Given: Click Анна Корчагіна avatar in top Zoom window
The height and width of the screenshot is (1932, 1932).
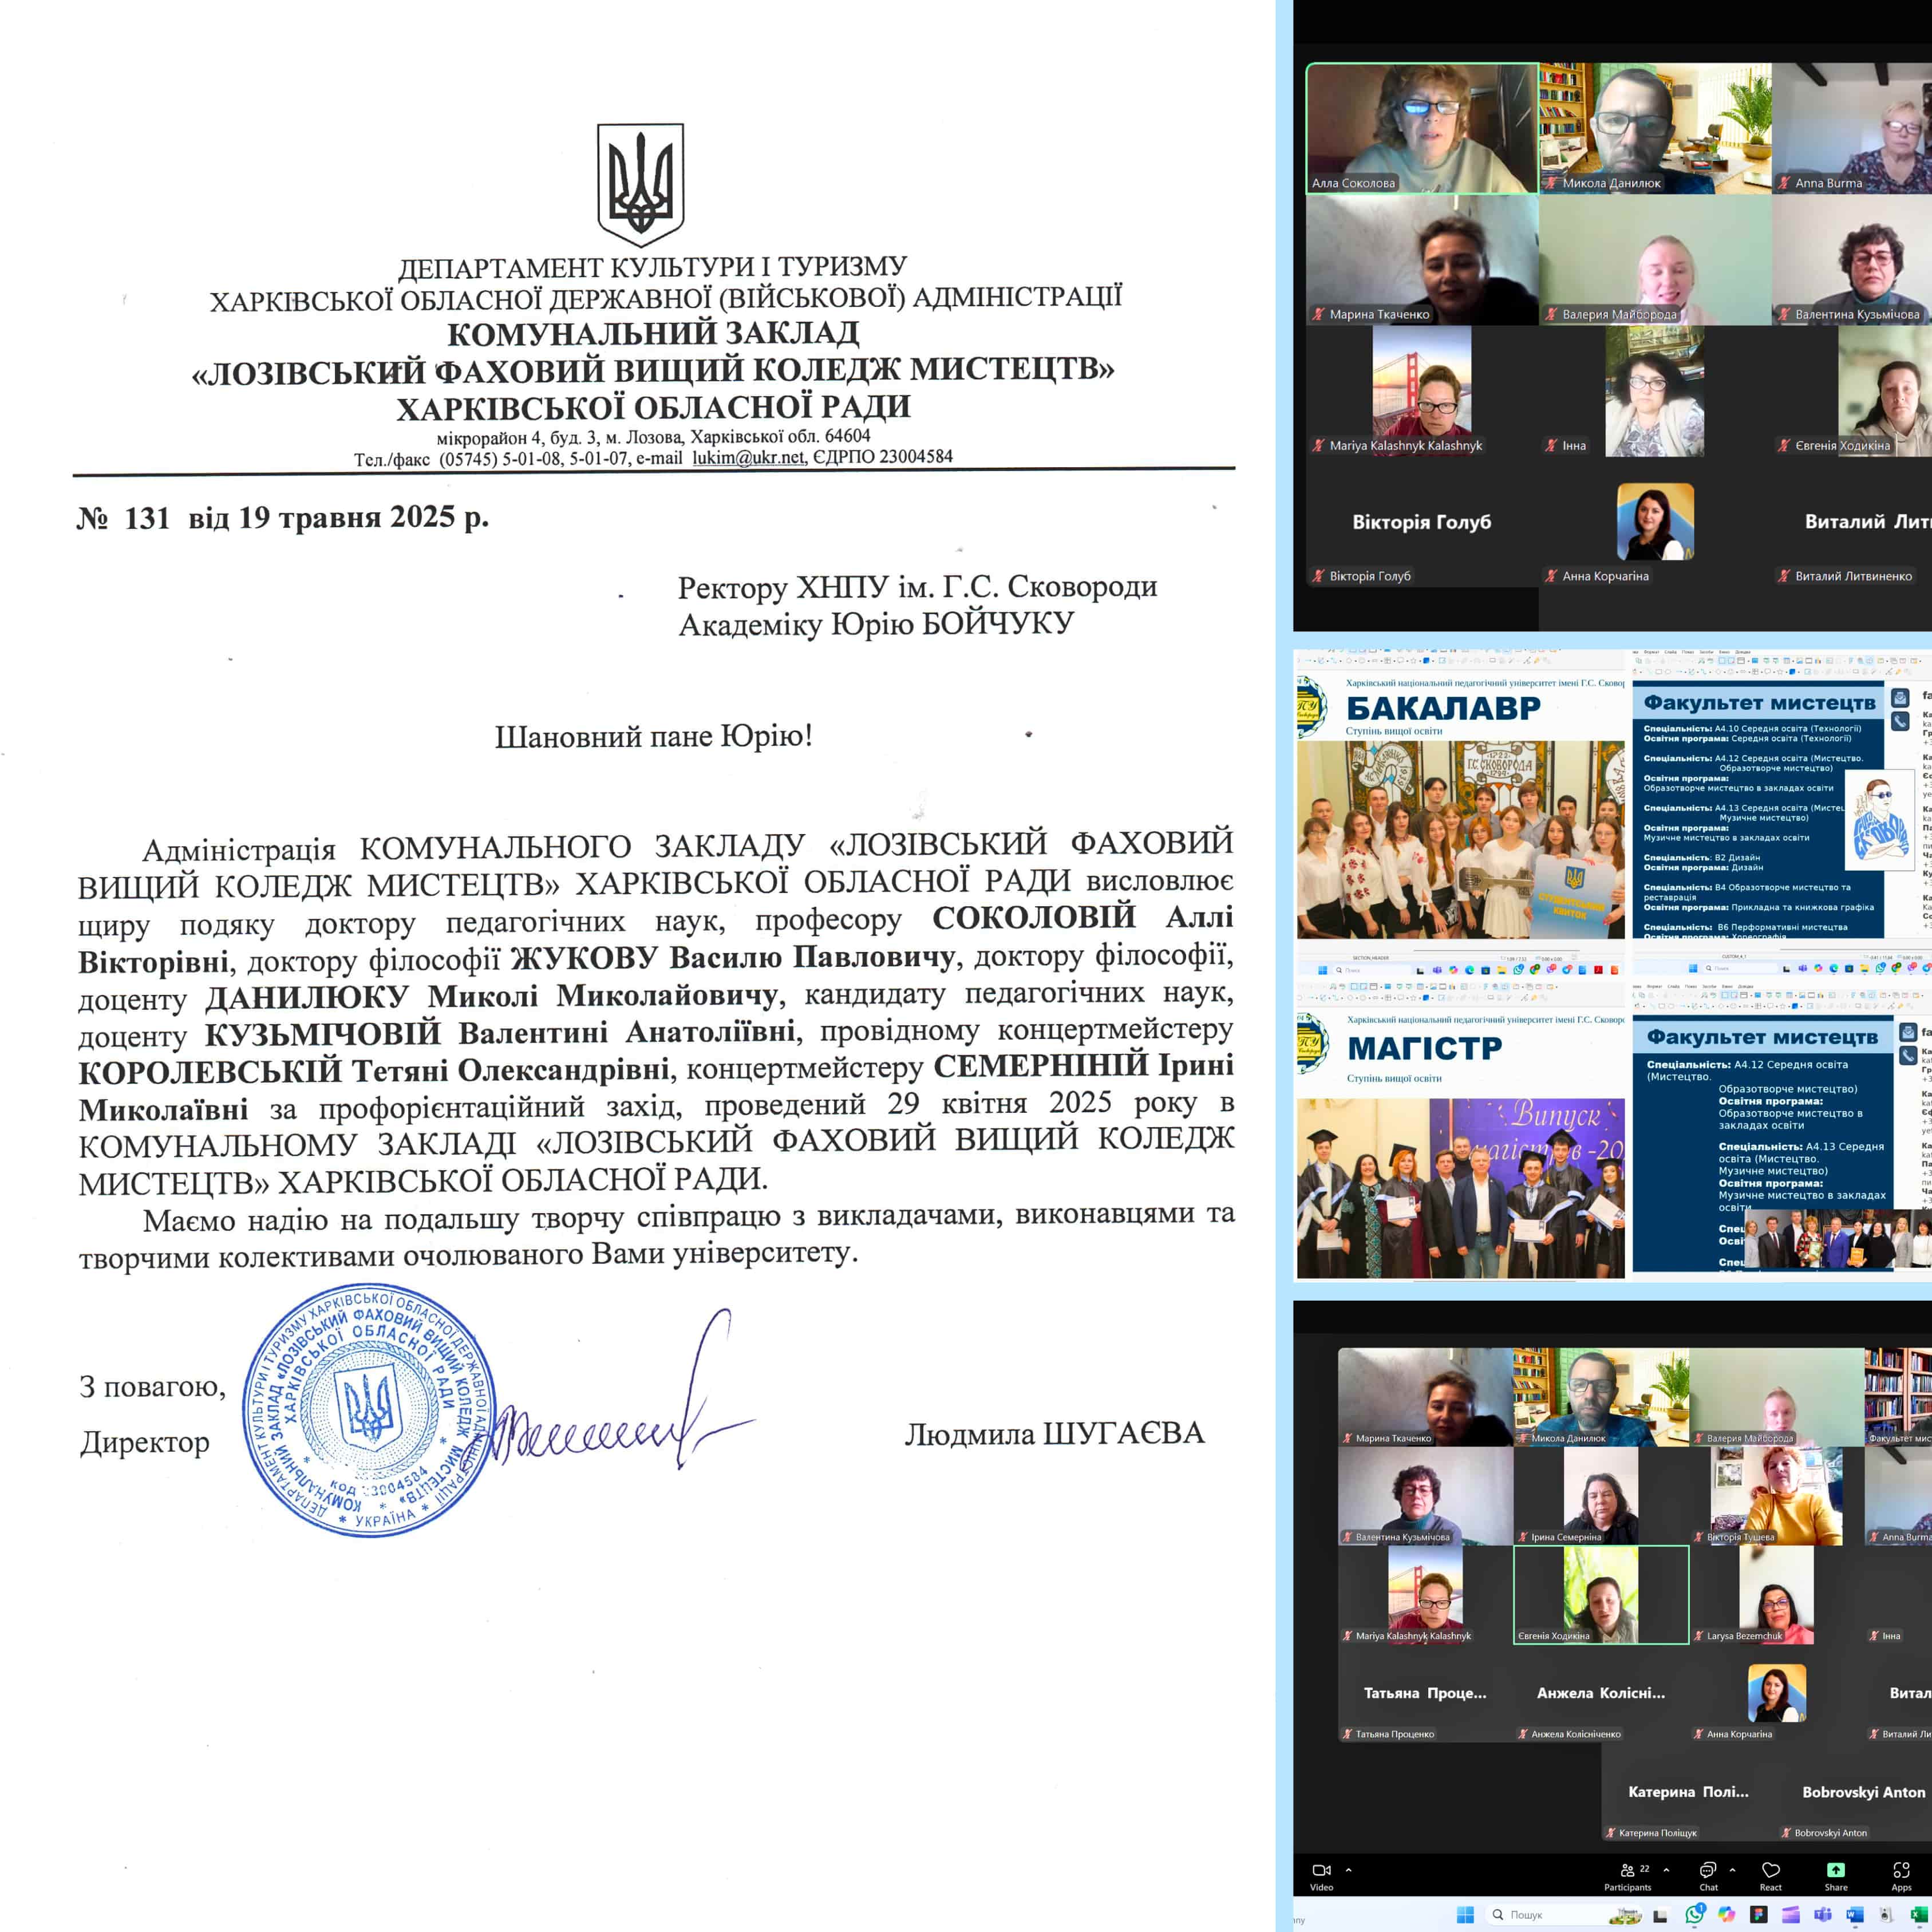Looking at the screenshot, I should click(x=1655, y=521).
